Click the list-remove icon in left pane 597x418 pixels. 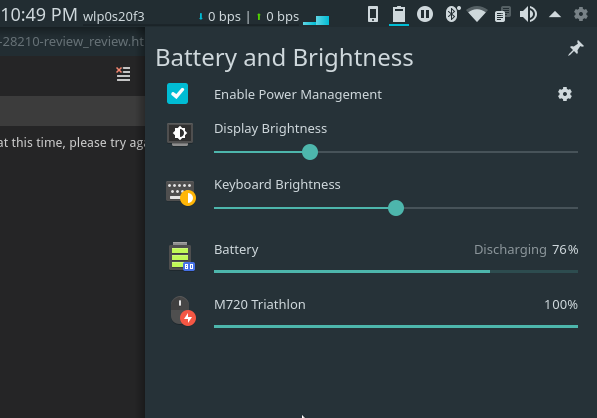pos(123,74)
